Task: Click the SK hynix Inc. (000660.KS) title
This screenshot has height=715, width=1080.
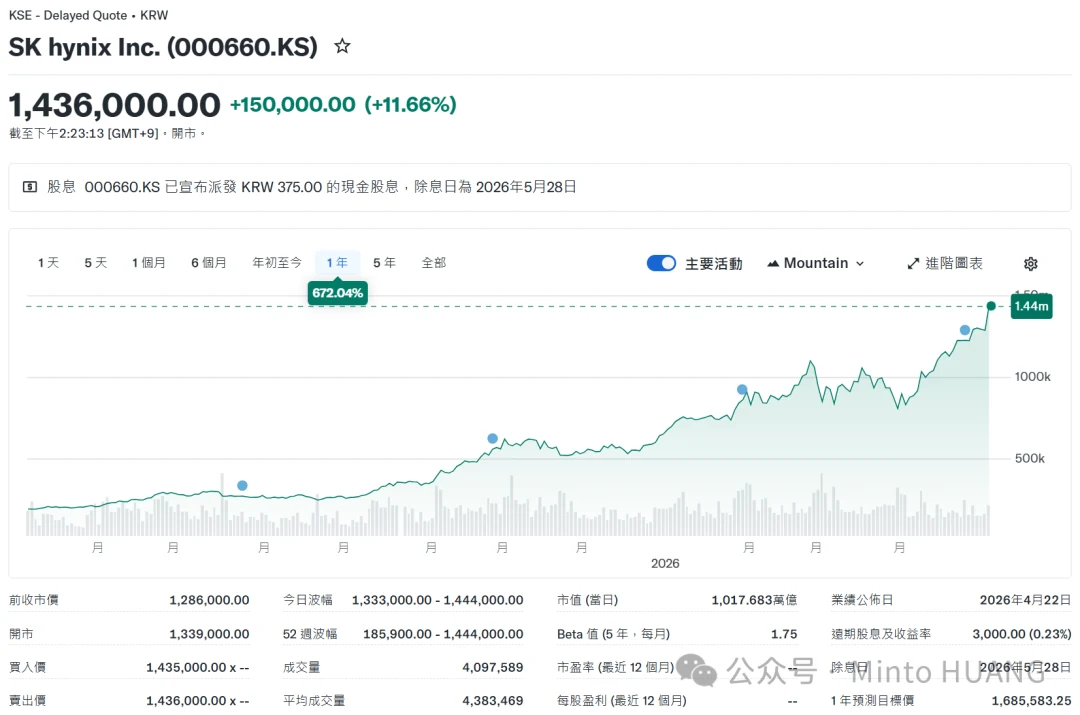Action: 163,47
